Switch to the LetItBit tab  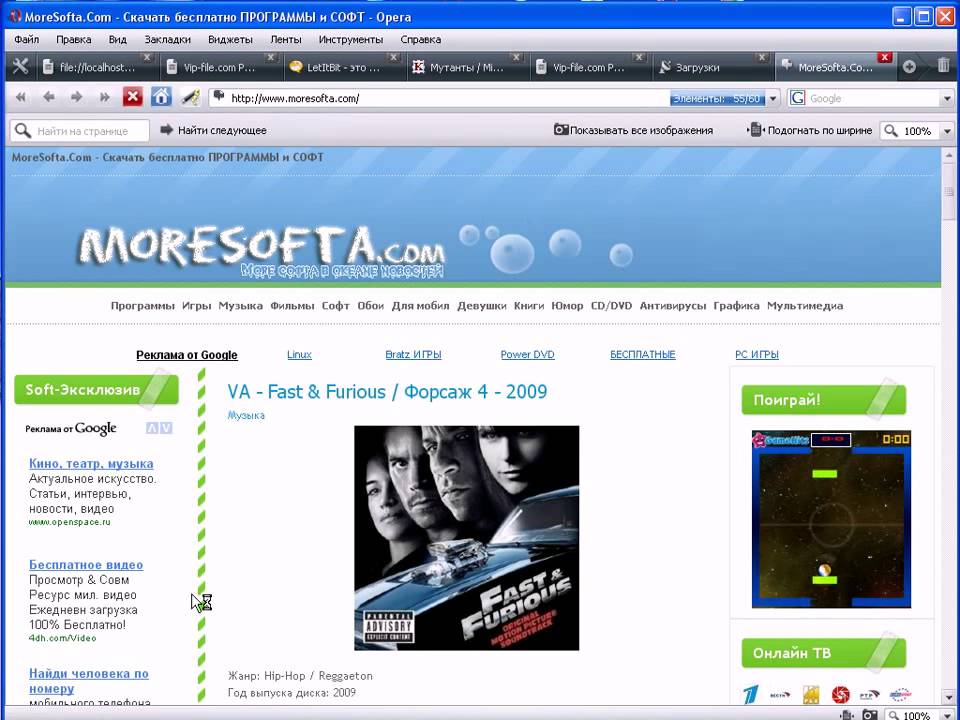click(343, 67)
